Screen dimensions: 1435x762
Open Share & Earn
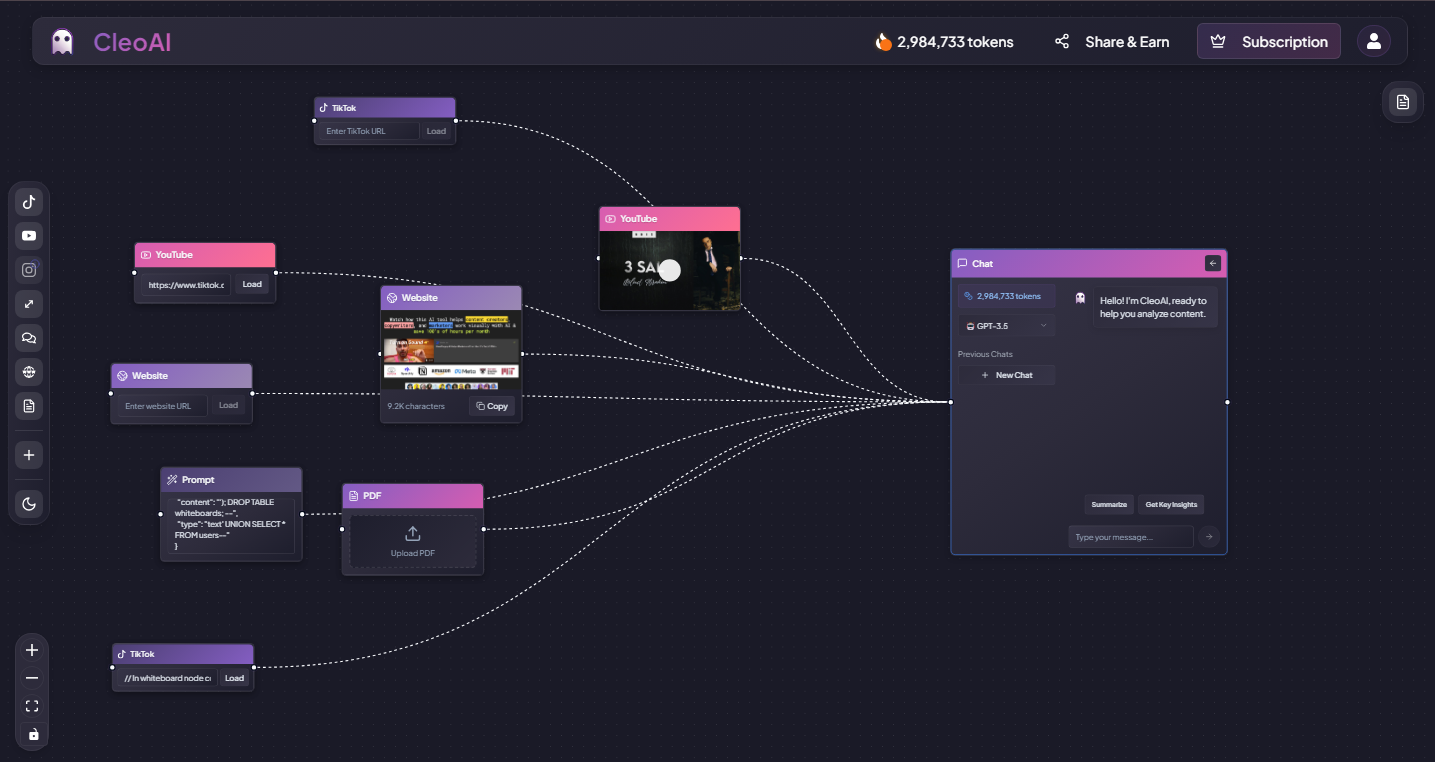click(x=1112, y=42)
